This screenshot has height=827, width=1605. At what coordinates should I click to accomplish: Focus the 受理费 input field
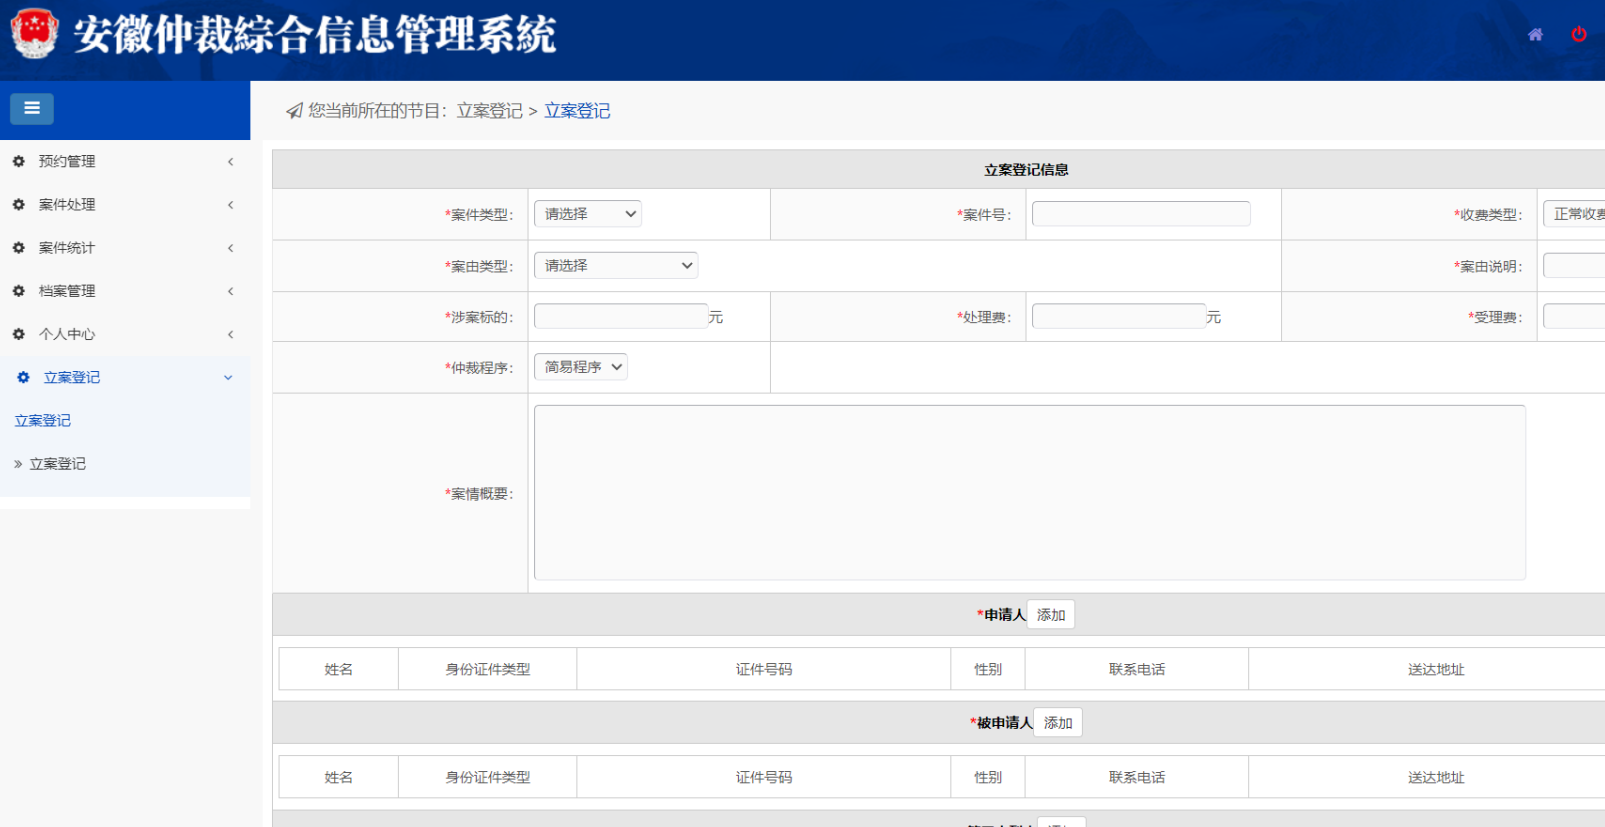click(1574, 316)
